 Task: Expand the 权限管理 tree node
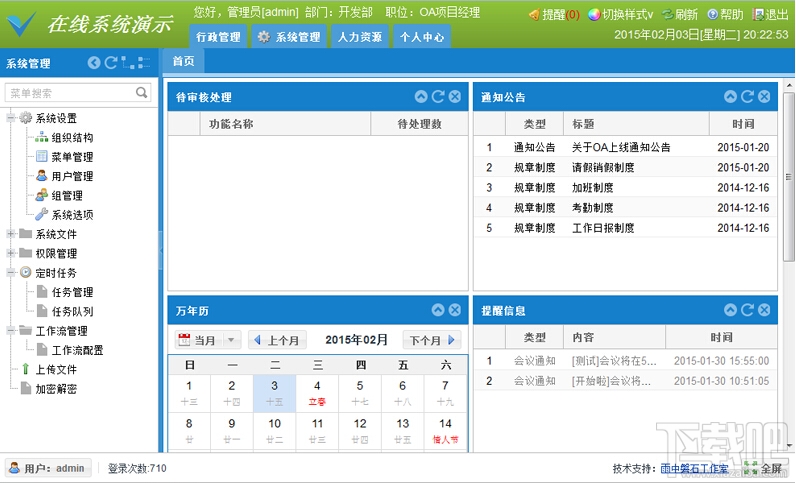pos(10,253)
